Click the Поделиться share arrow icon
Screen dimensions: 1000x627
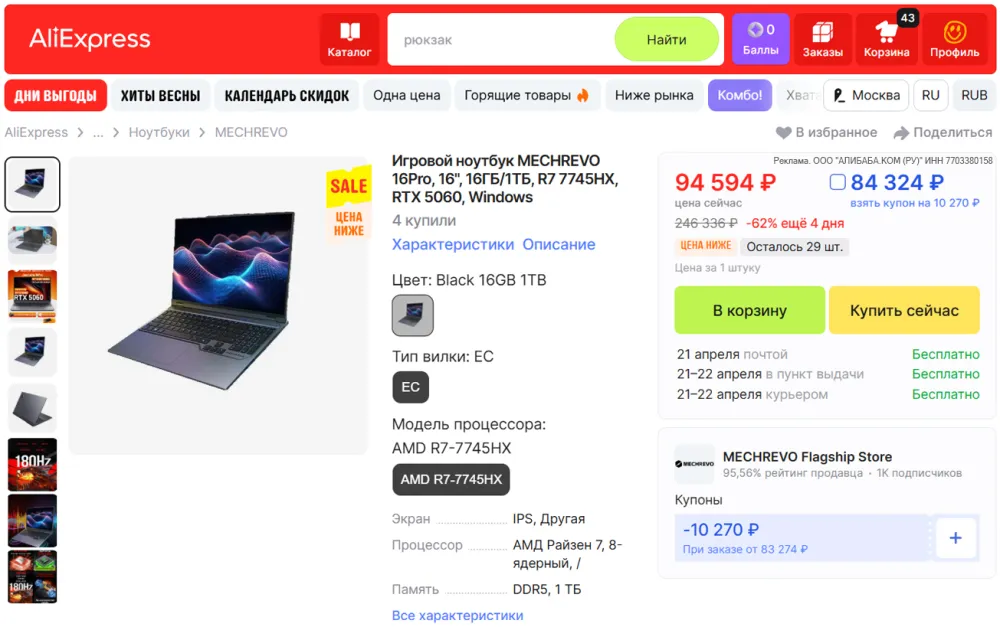901,133
